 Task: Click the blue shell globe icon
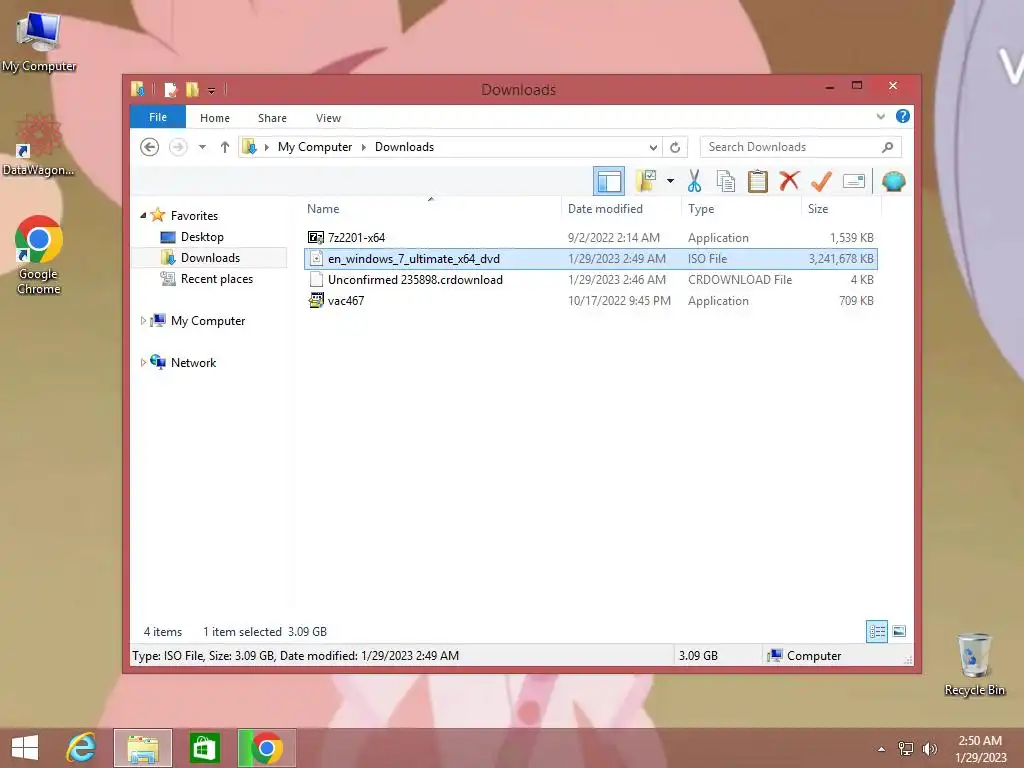pyautogui.click(x=893, y=181)
